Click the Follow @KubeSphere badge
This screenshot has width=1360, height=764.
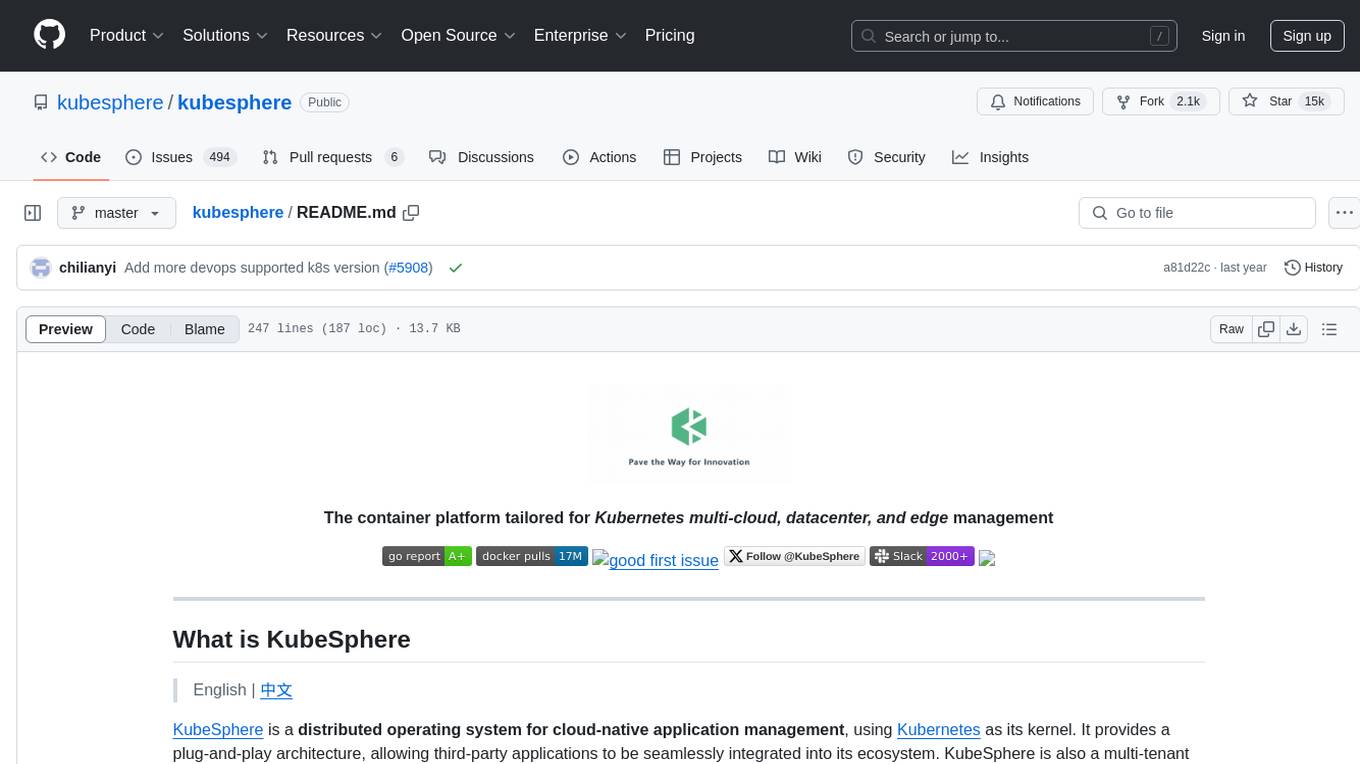pos(794,556)
